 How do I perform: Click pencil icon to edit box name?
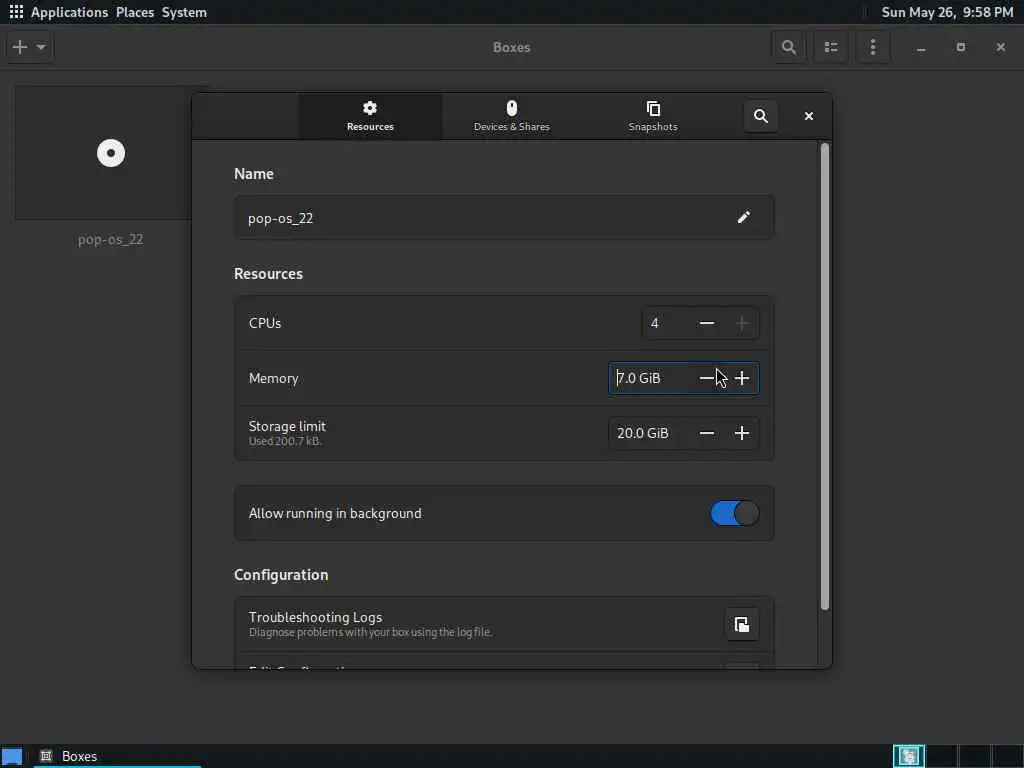point(744,217)
